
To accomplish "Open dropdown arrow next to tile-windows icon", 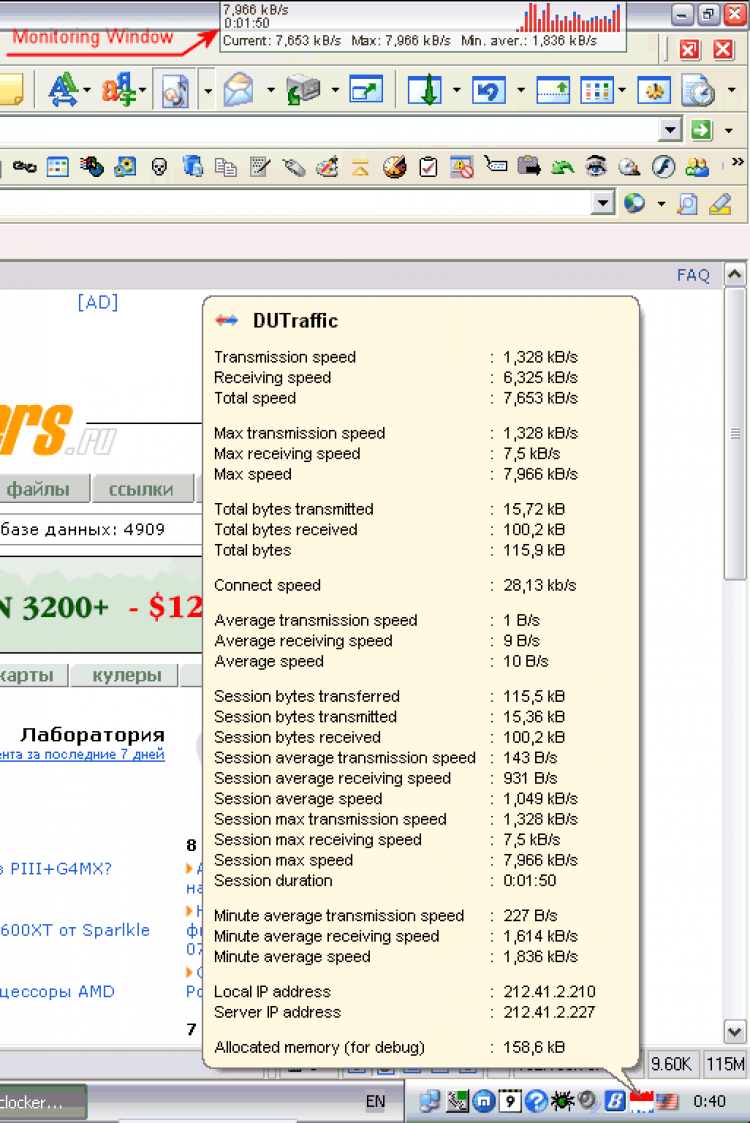I will [x=622, y=91].
